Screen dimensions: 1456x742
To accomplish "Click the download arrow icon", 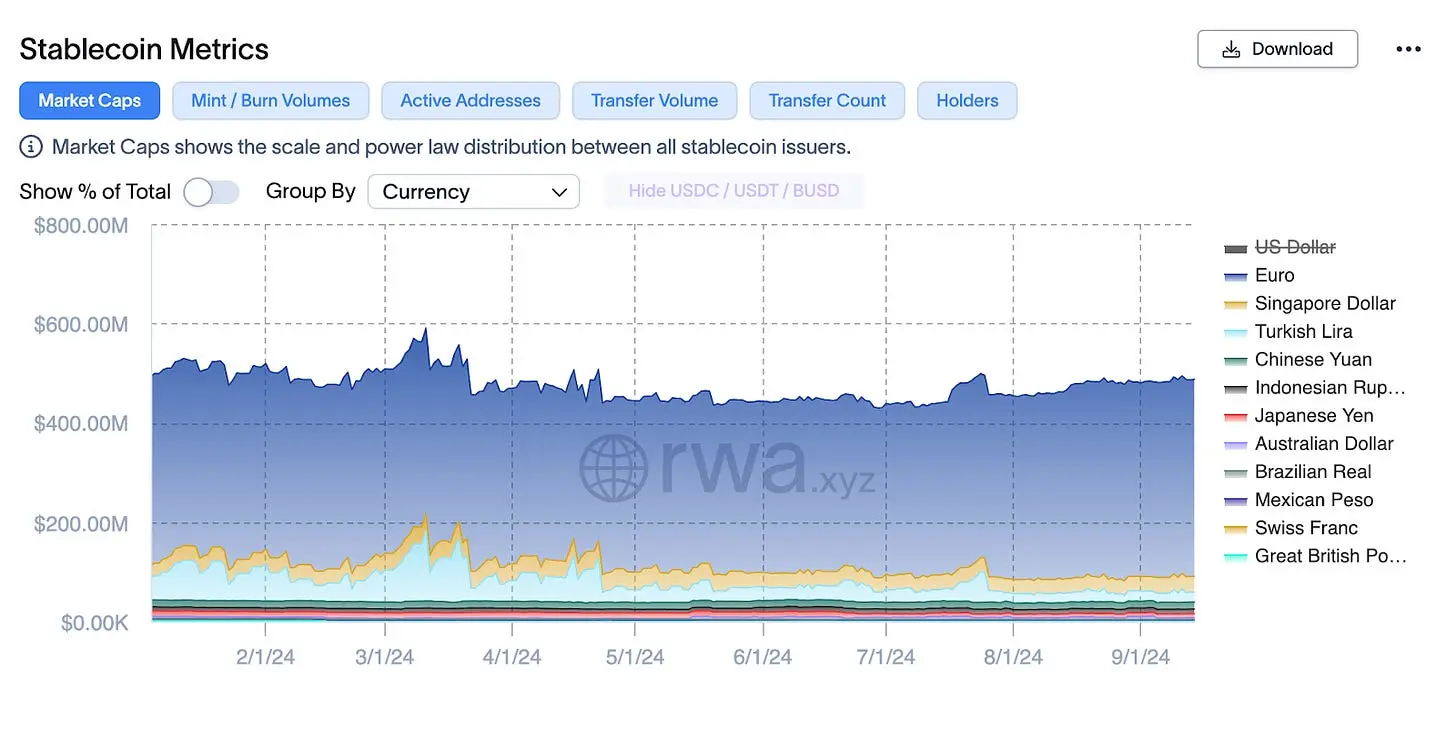I will click(1232, 49).
